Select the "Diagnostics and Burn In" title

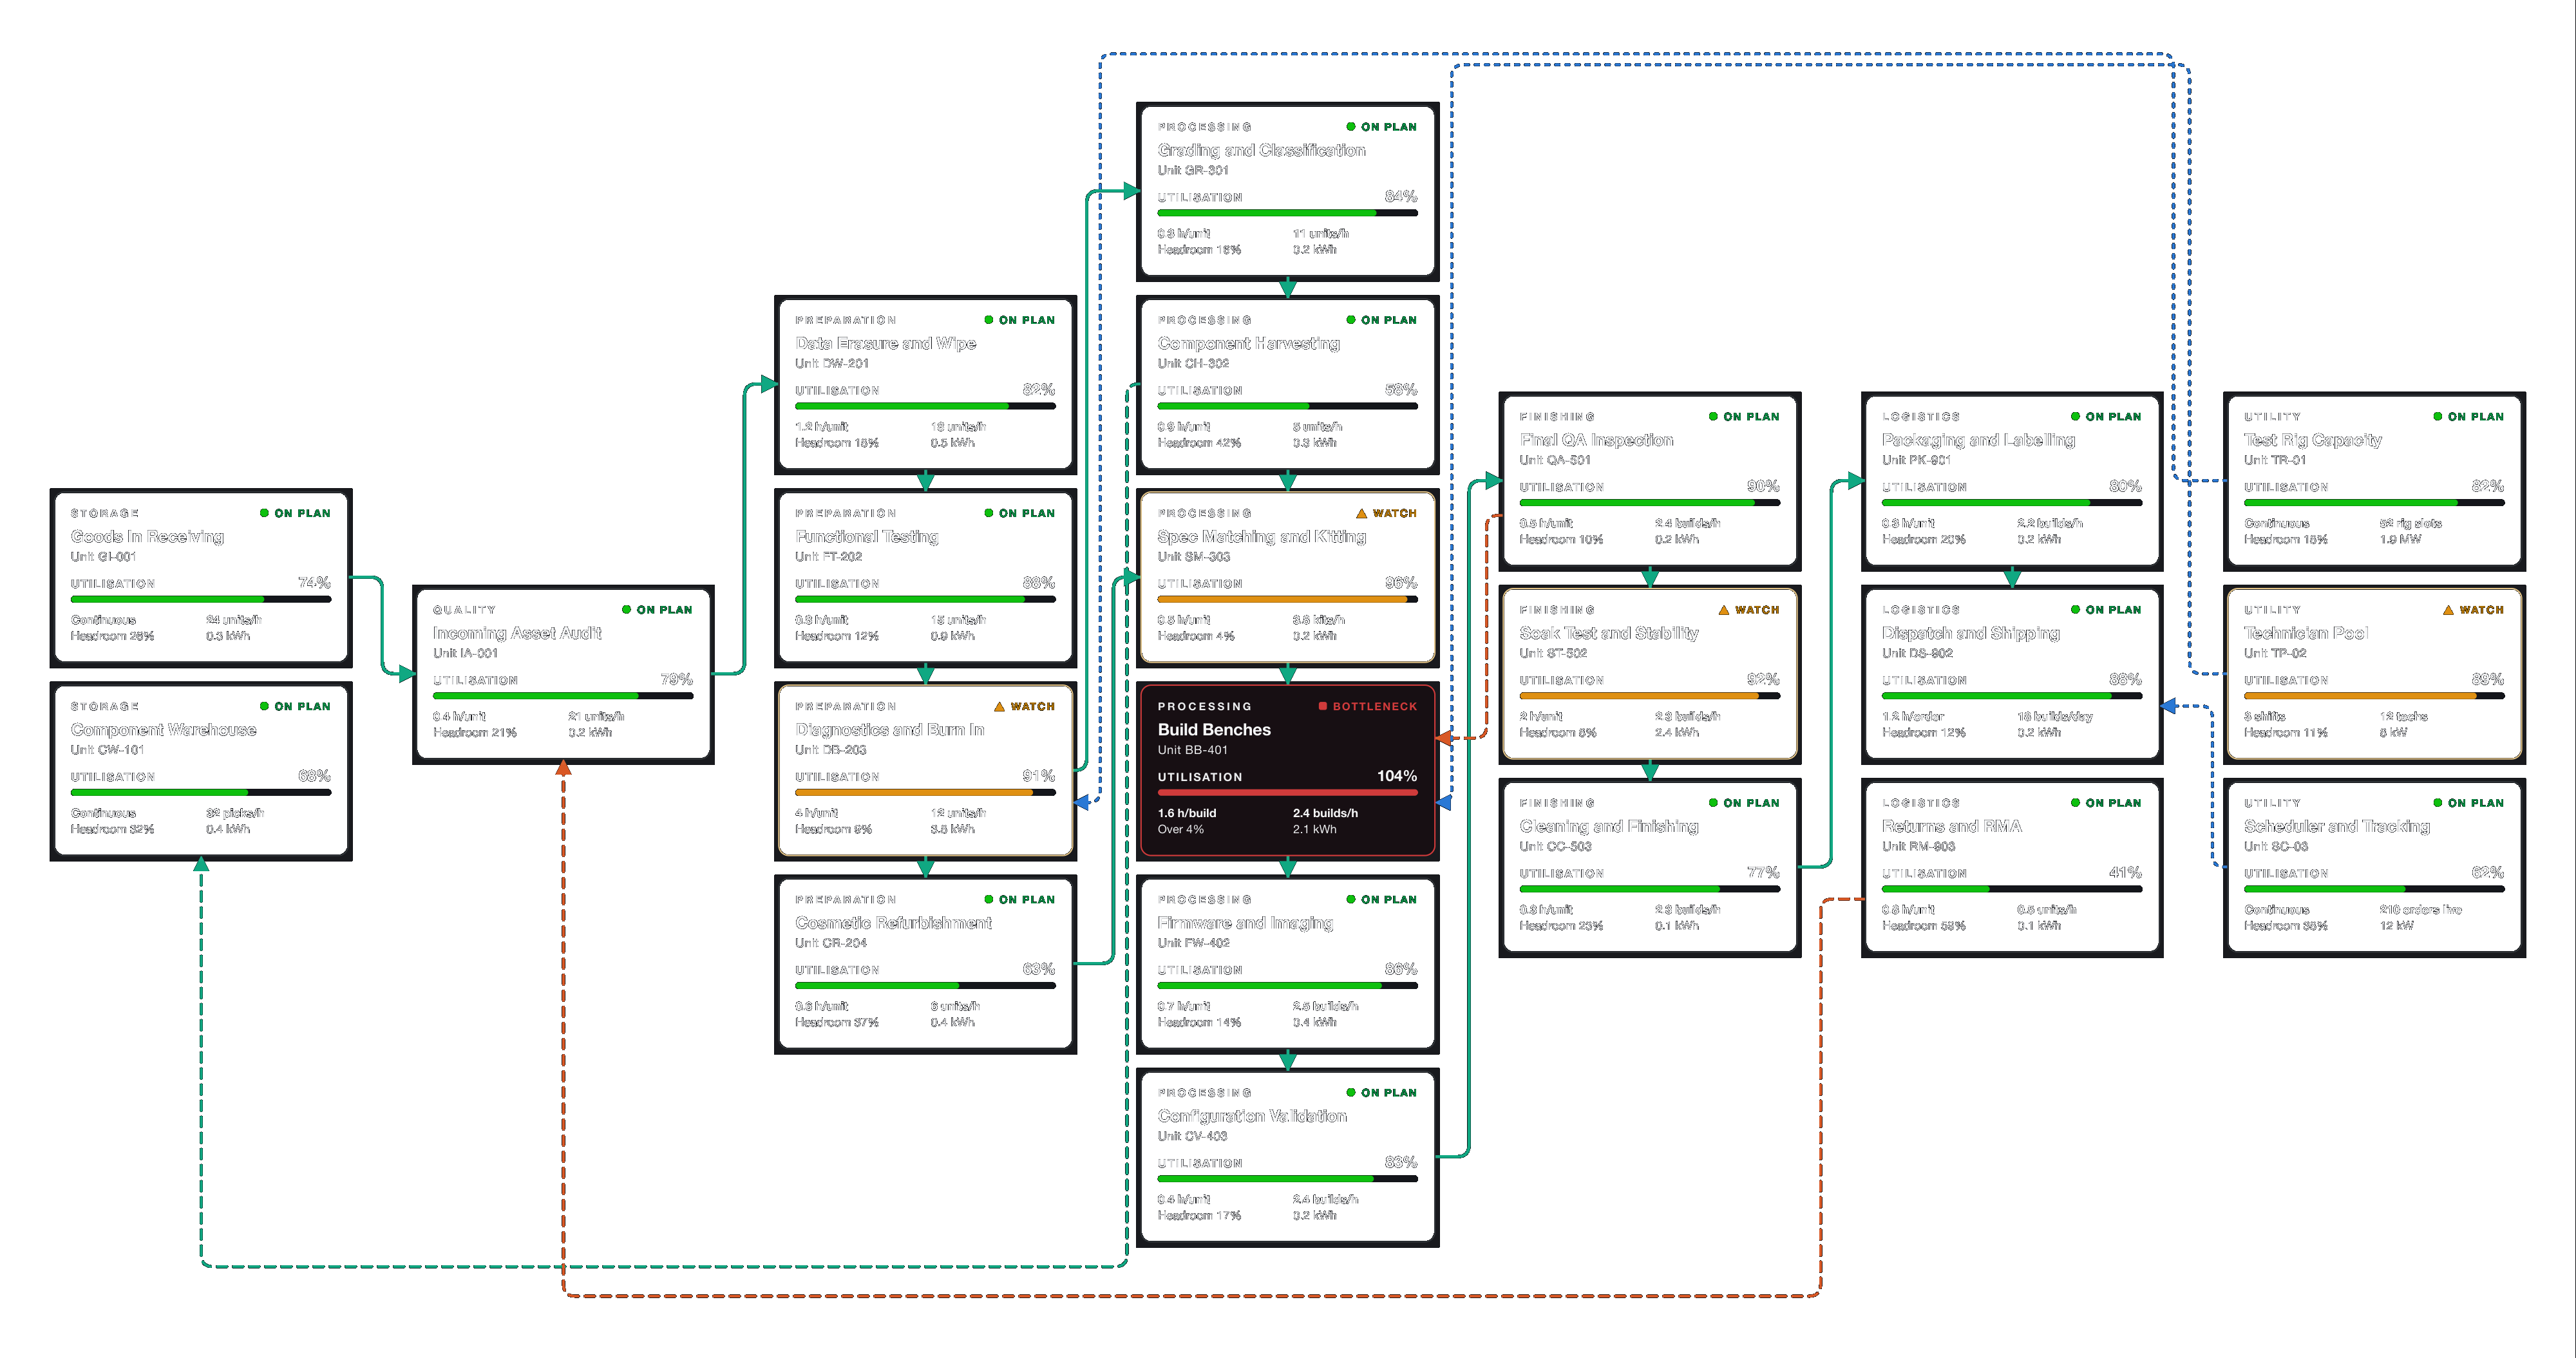click(889, 730)
